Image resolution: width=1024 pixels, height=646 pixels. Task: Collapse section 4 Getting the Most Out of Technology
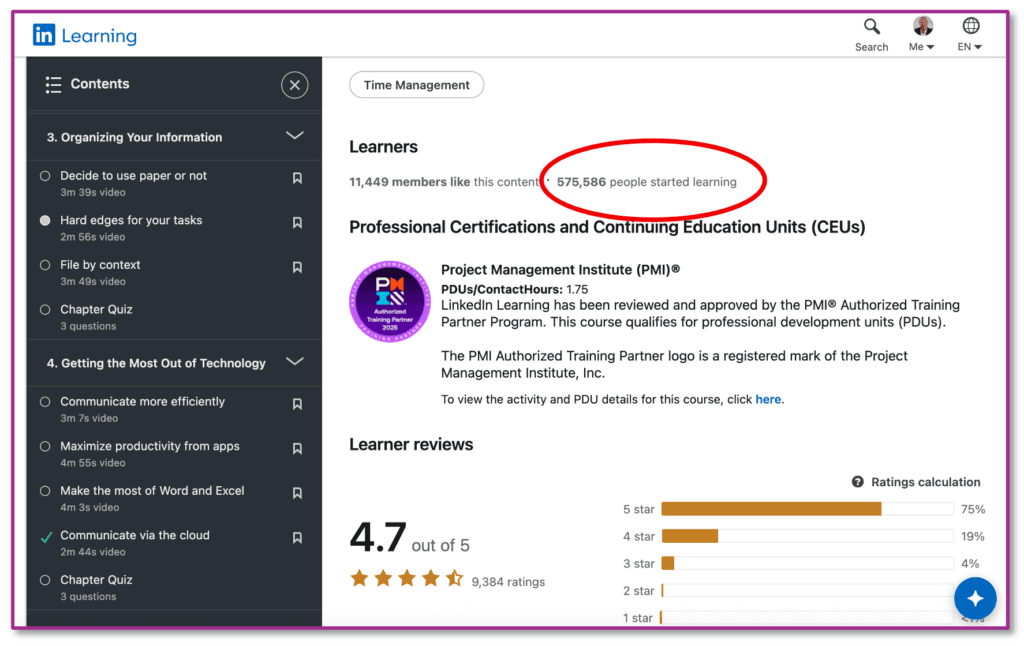click(x=295, y=362)
